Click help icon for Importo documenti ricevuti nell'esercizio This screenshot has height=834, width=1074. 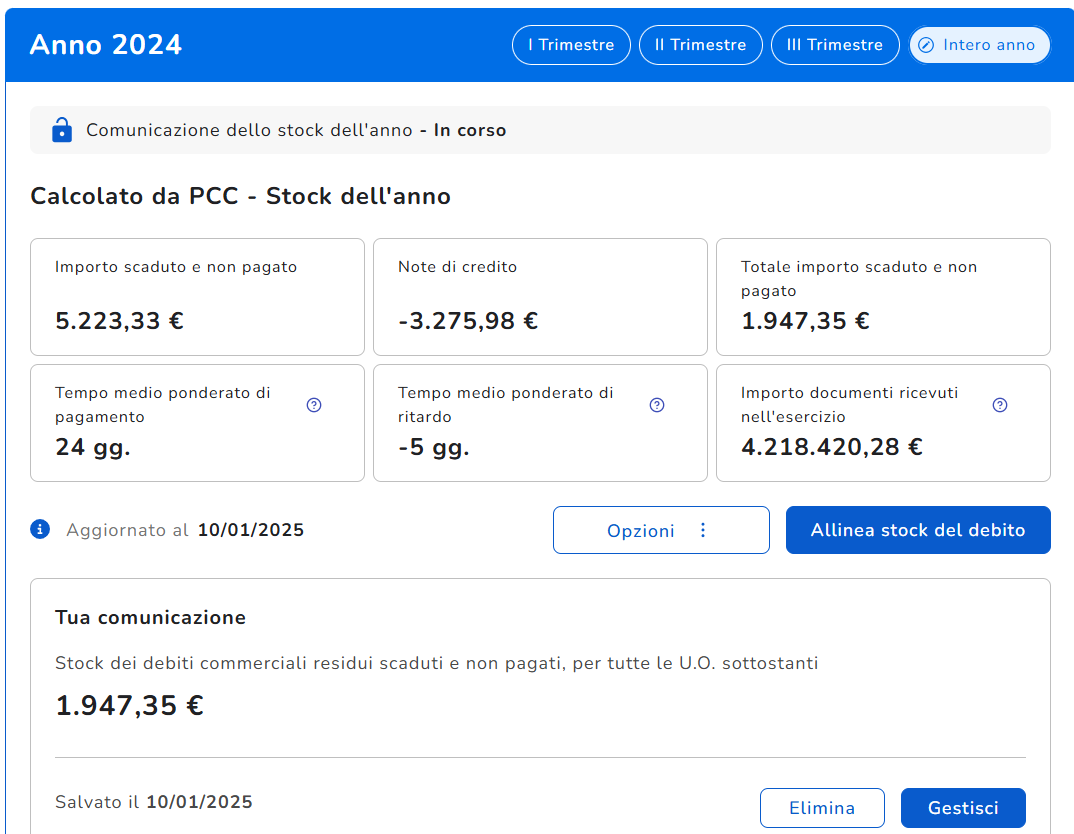coord(1000,405)
